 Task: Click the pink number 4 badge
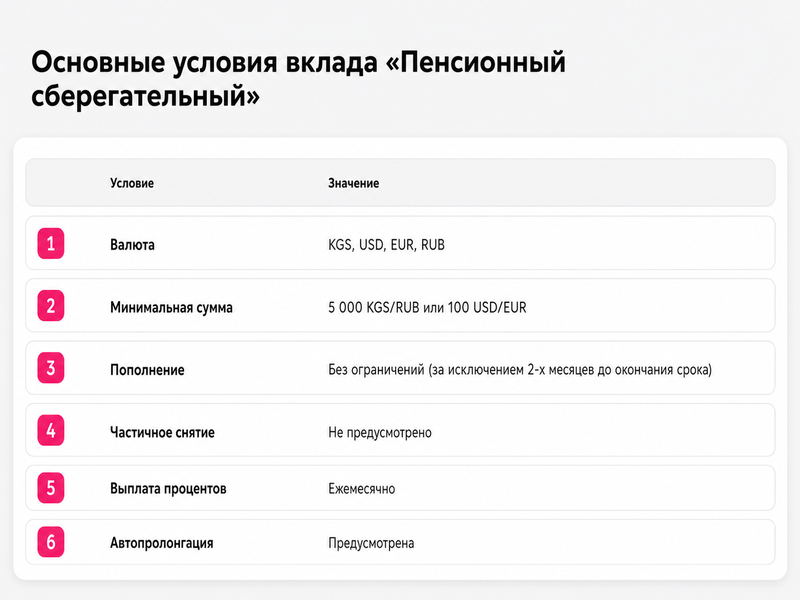tap(51, 430)
